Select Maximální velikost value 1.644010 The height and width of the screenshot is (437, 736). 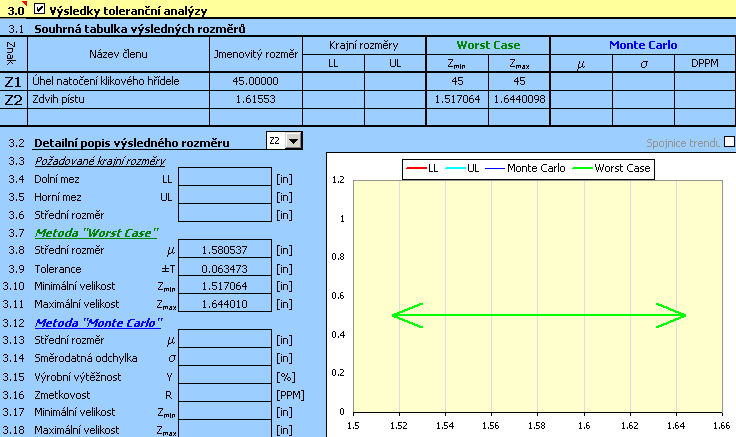(x=225, y=303)
